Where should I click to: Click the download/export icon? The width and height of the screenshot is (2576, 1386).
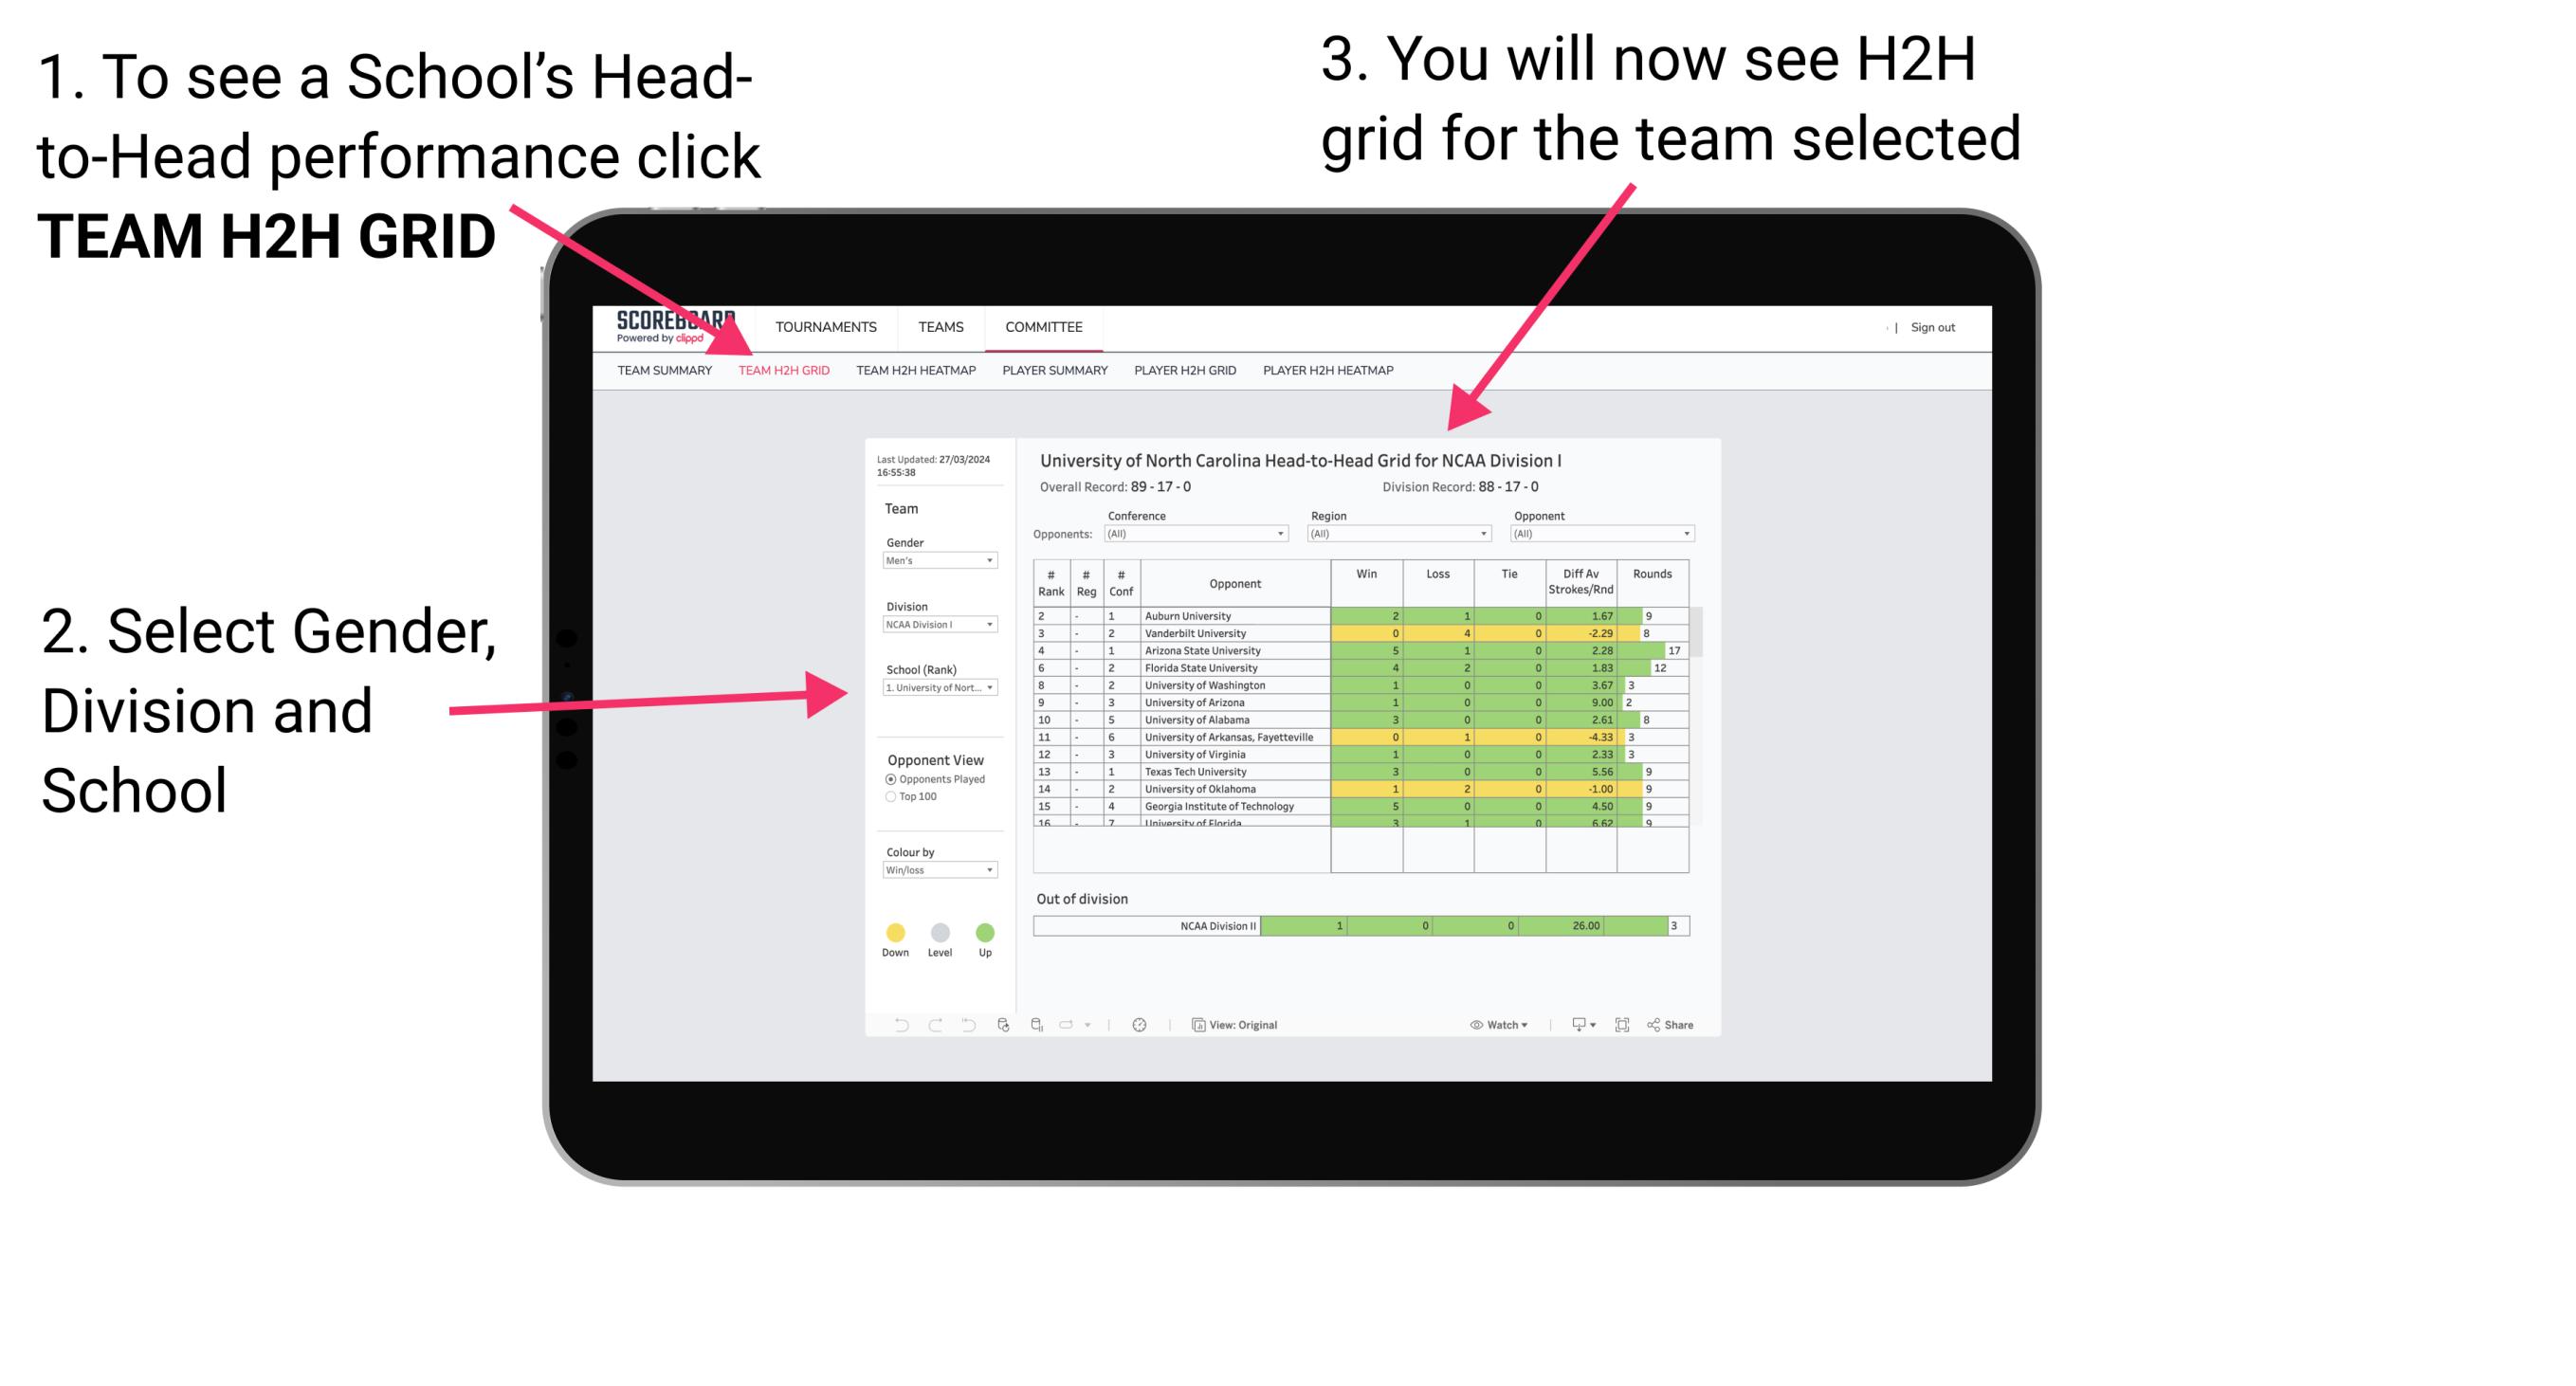(1574, 1024)
